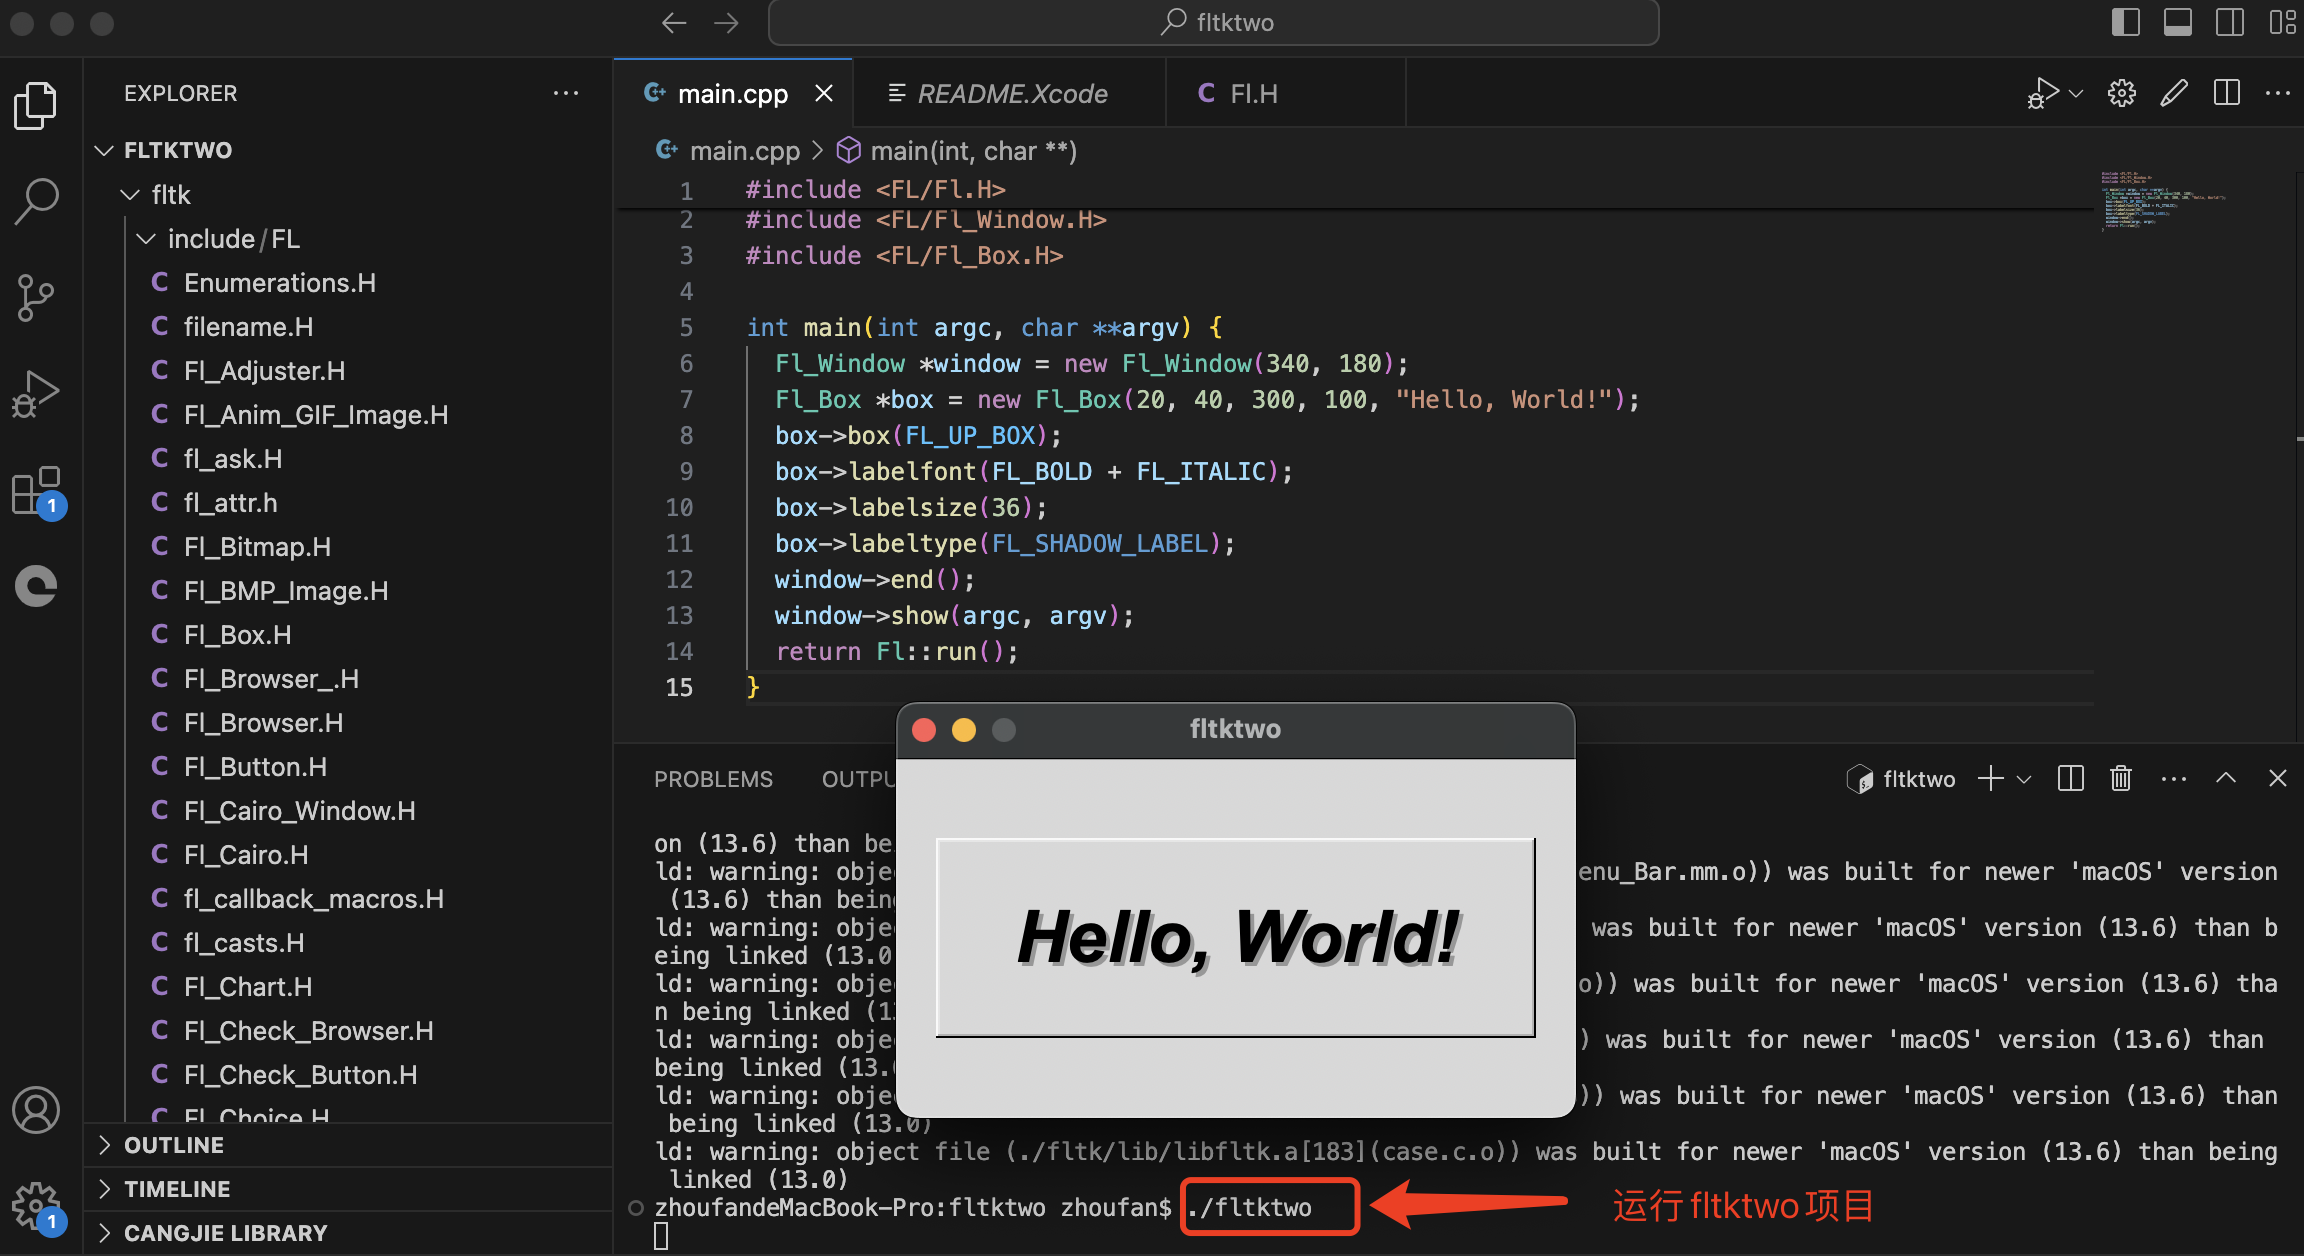Open Fl_Button.H in the explorer
Viewport: 2304px width, 1256px height.
[x=348, y=767]
